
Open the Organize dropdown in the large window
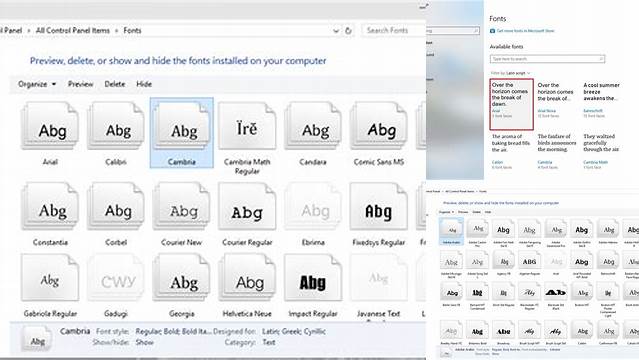(x=37, y=84)
